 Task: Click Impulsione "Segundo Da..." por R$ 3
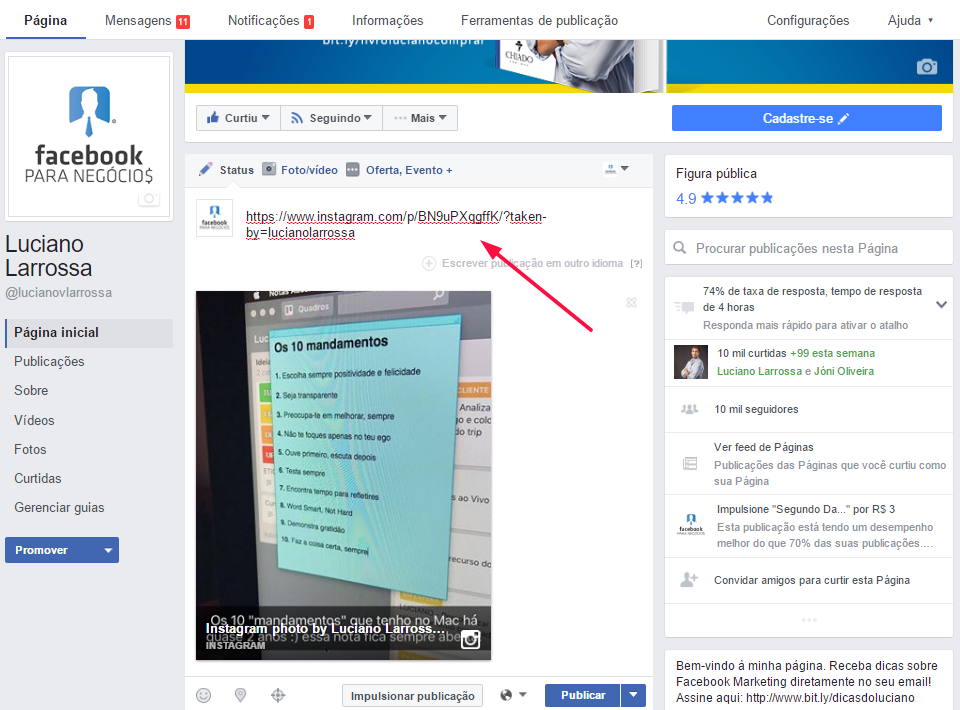806,509
